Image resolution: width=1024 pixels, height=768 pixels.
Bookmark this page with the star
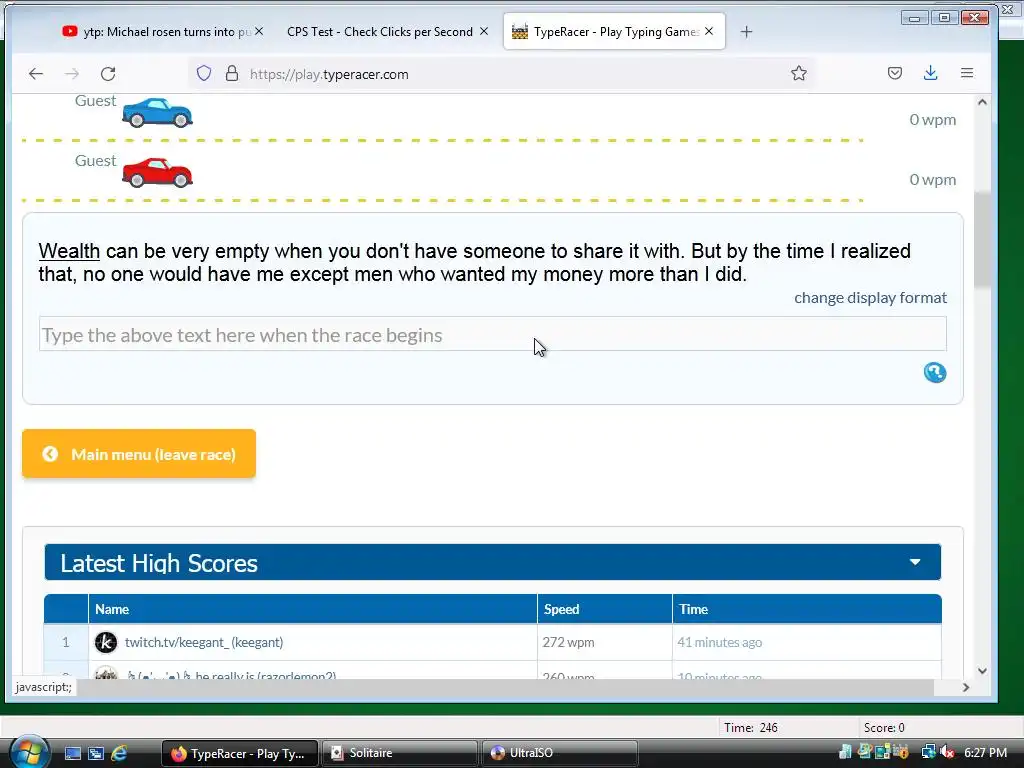(798, 73)
